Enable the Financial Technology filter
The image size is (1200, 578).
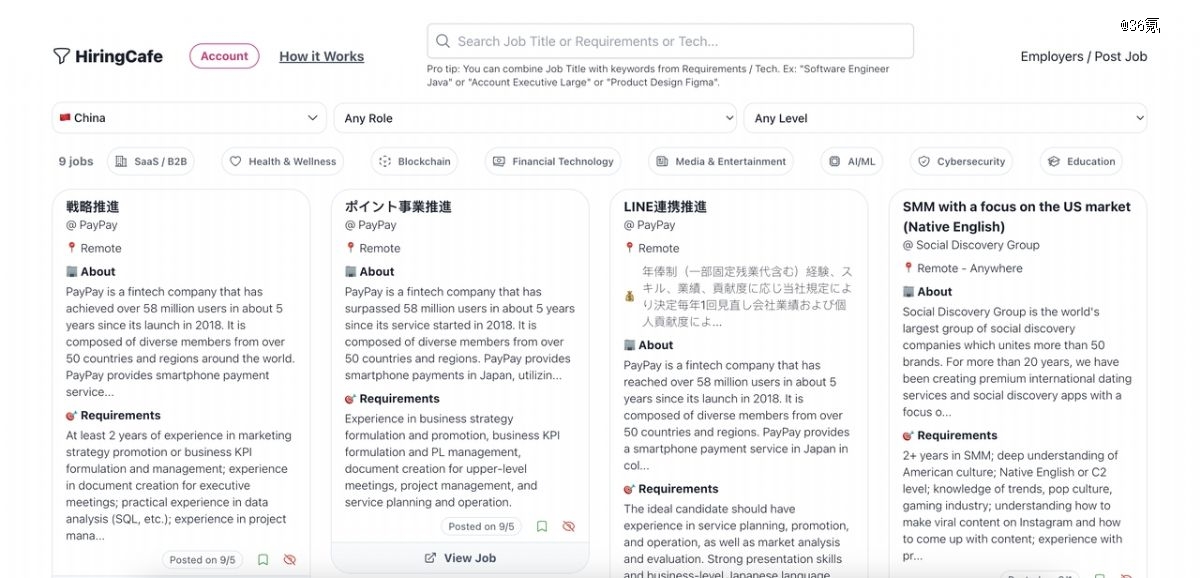coord(552,161)
